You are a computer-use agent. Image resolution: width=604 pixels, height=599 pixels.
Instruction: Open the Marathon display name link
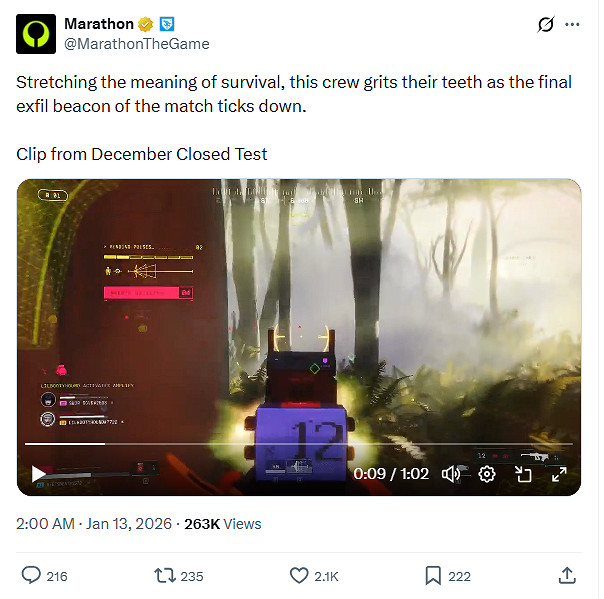pos(99,24)
